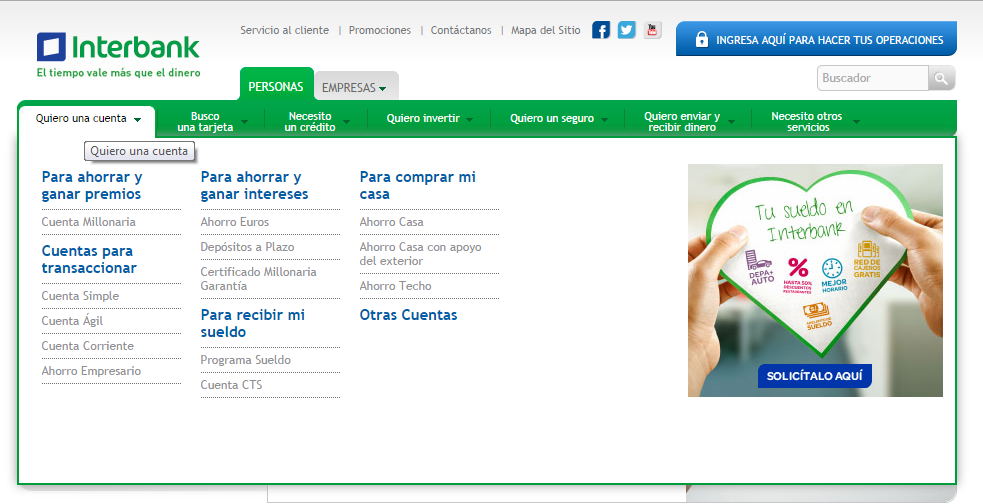Switch to the Empresas tab
983x504 pixels.
point(355,88)
